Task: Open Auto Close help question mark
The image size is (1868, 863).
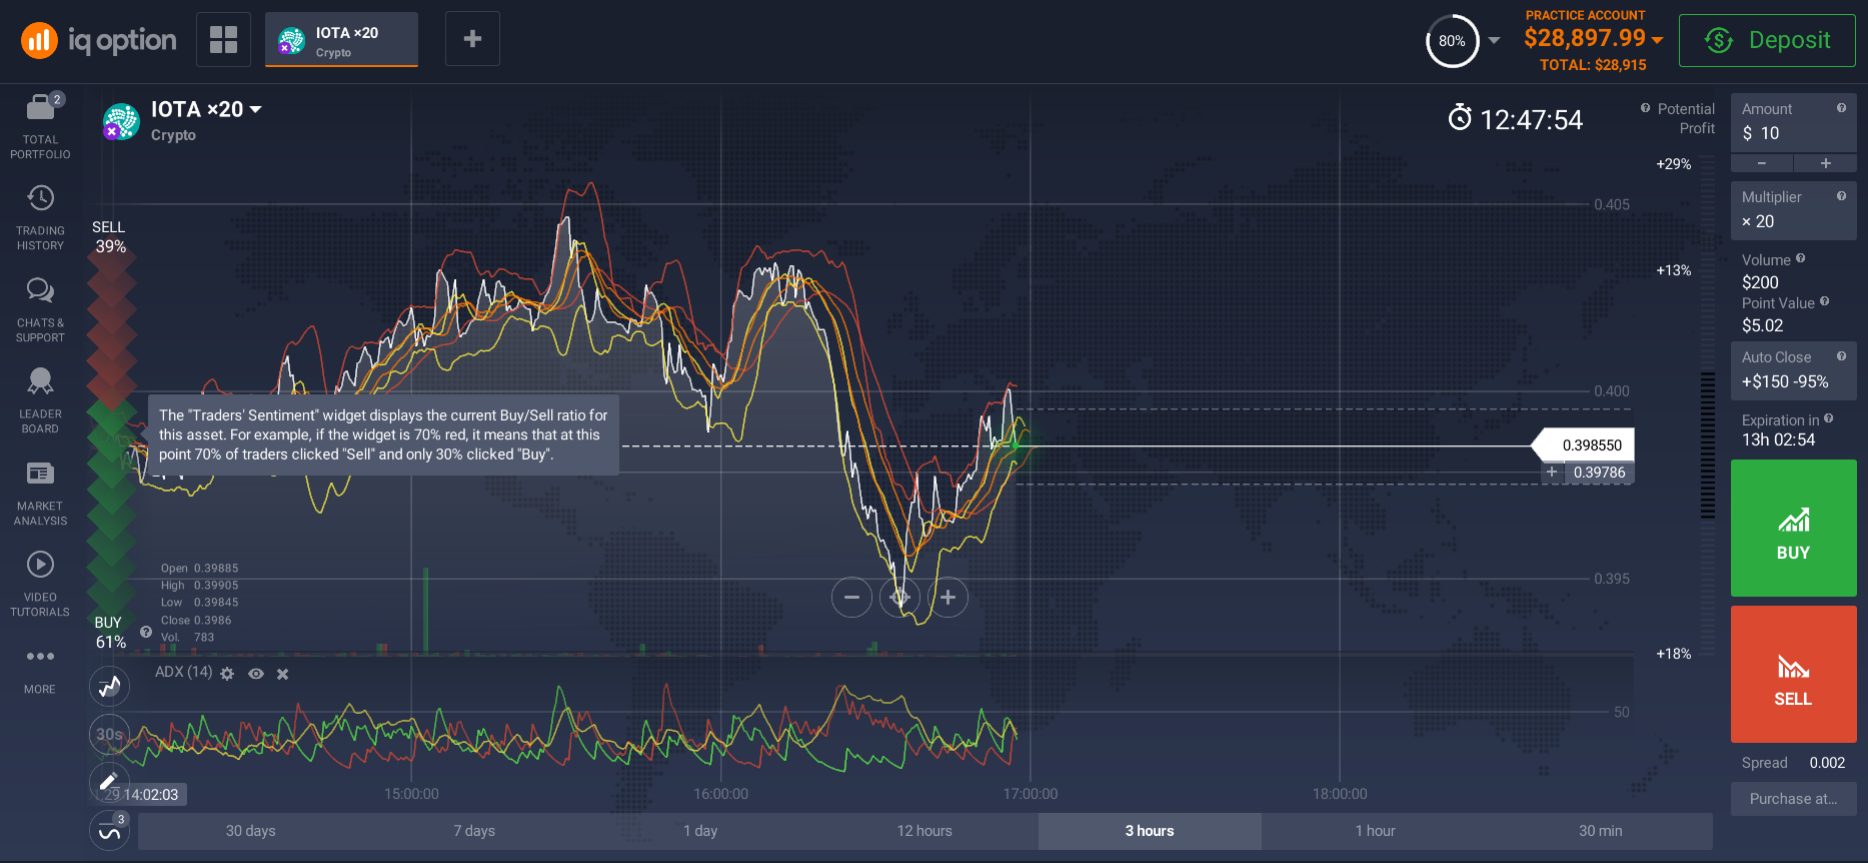Action: coord(1841,356)
